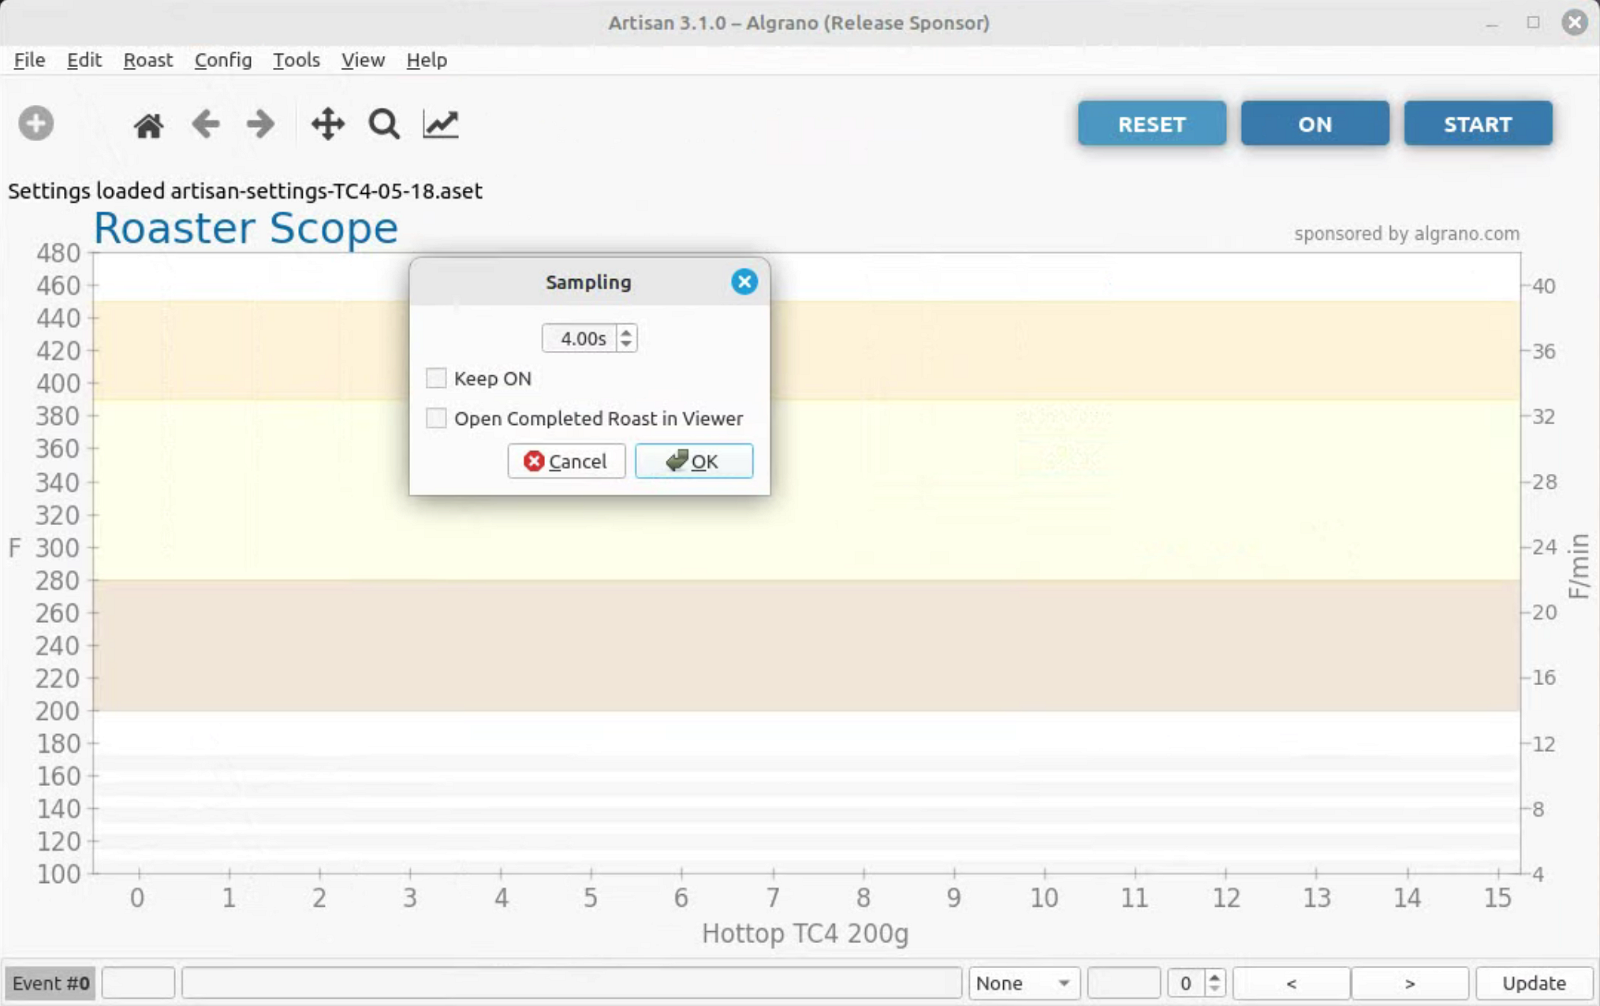Open the Config menu
This screenshot has width=1600, height=1006.
point(223,60)
